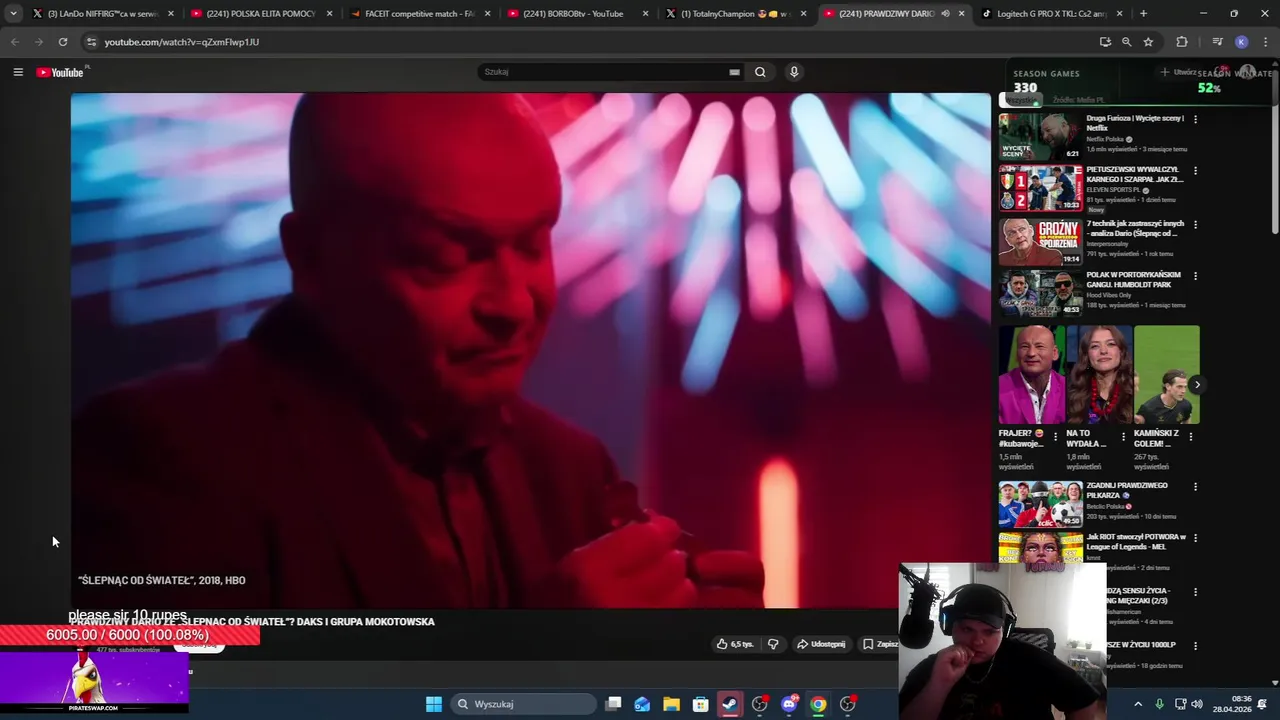Click the Netflix Polska channel name
The image size is (1280, 720).
pyautogui.click(x=1105, y=139)
